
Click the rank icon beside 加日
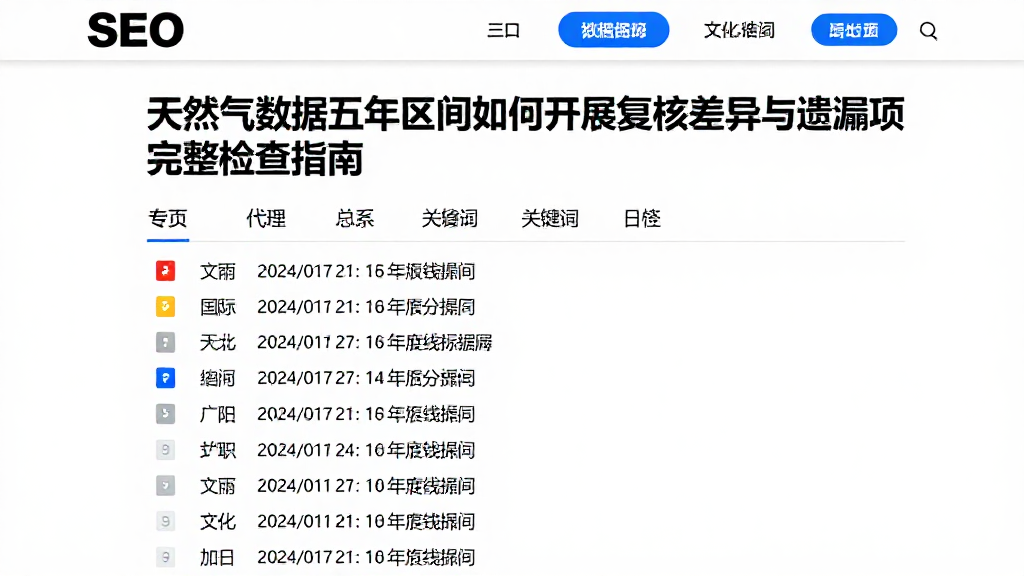tap(165, 557)
